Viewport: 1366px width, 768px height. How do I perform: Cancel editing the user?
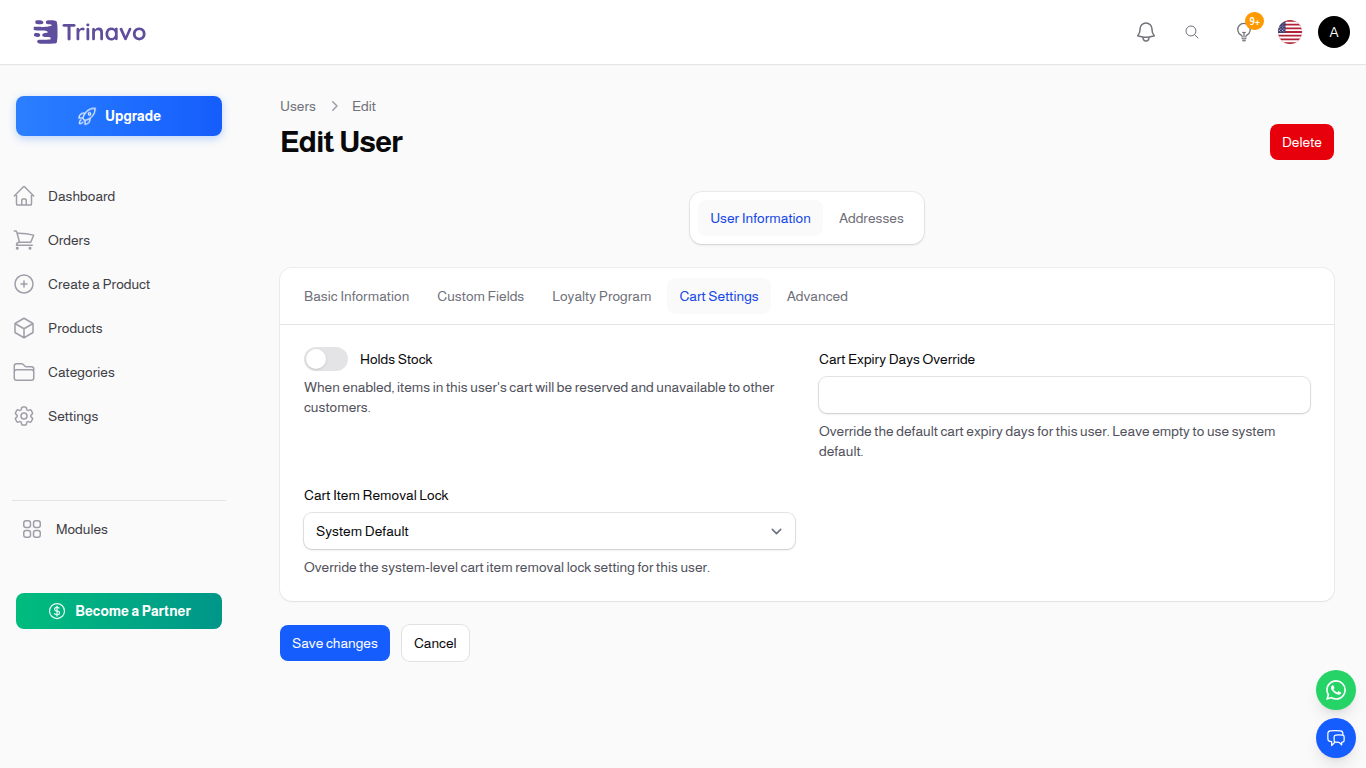point(435,643)
